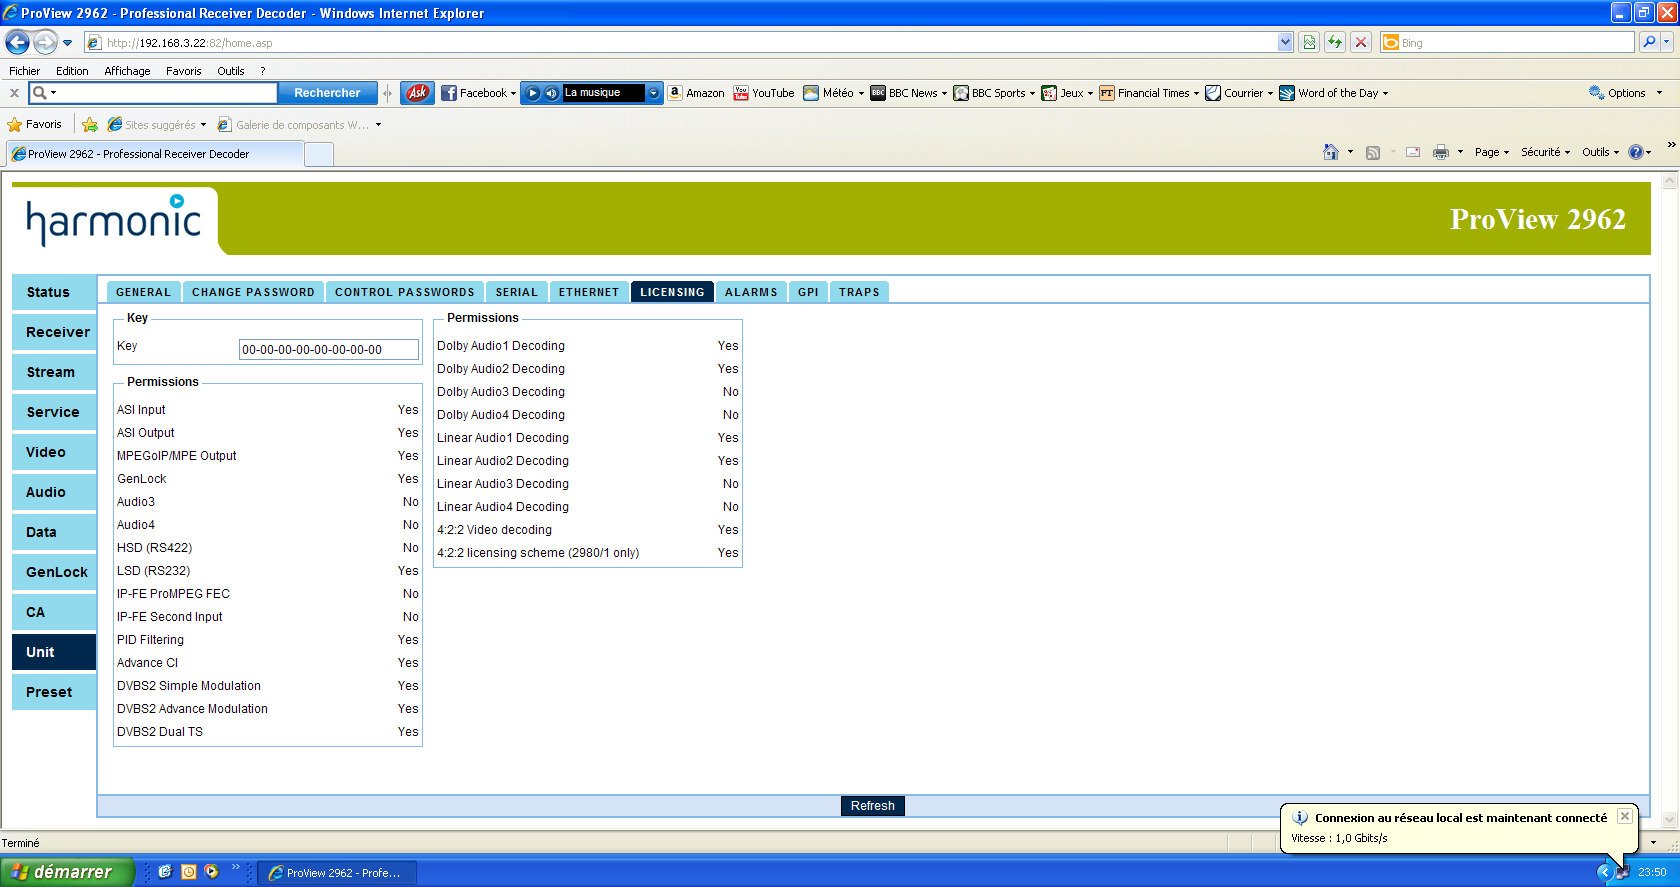Open Sites suggérés dropdown

pos(157,125)
